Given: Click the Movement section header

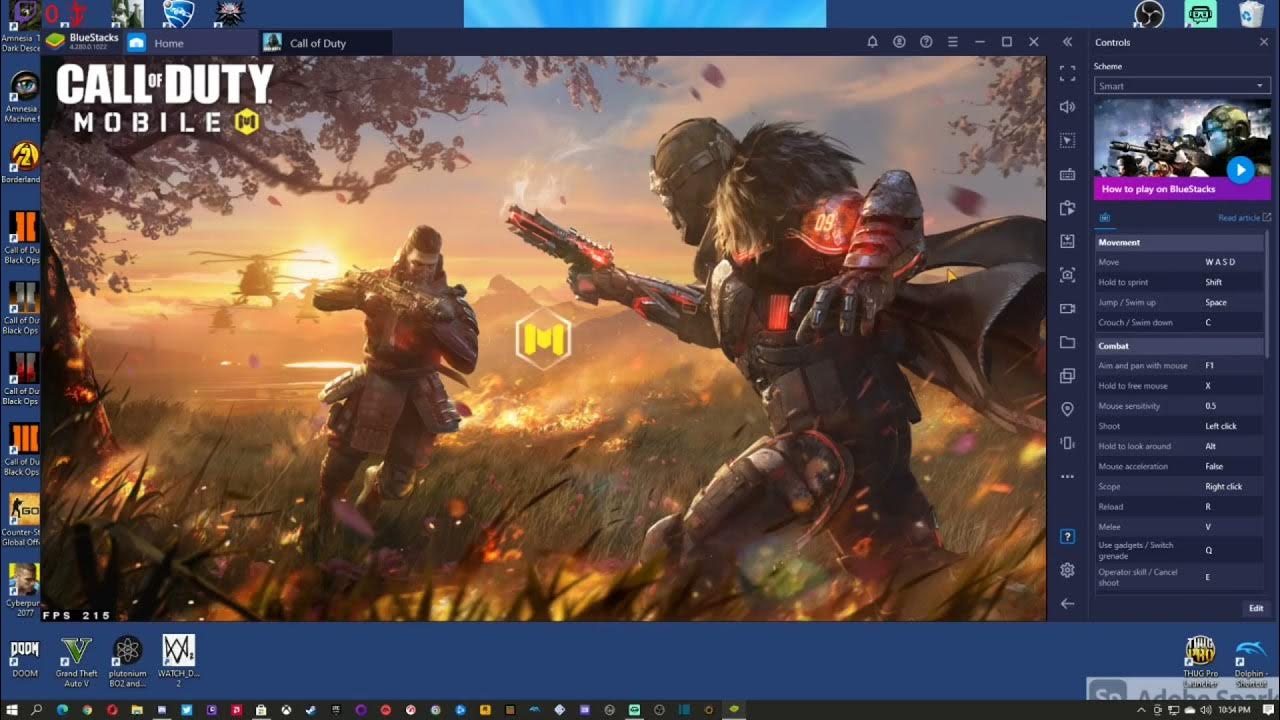Looking at the screenshot, I should pyautogui.click(x=1179, y=242).
